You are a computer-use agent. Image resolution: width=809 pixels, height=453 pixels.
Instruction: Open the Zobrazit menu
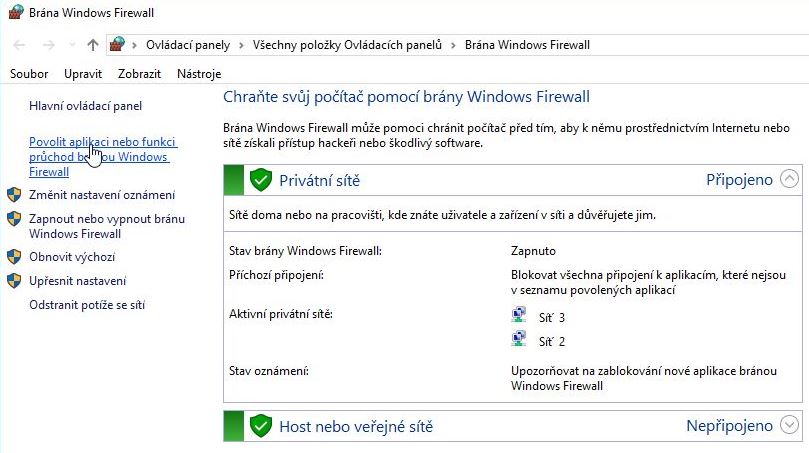pos(139,74)
